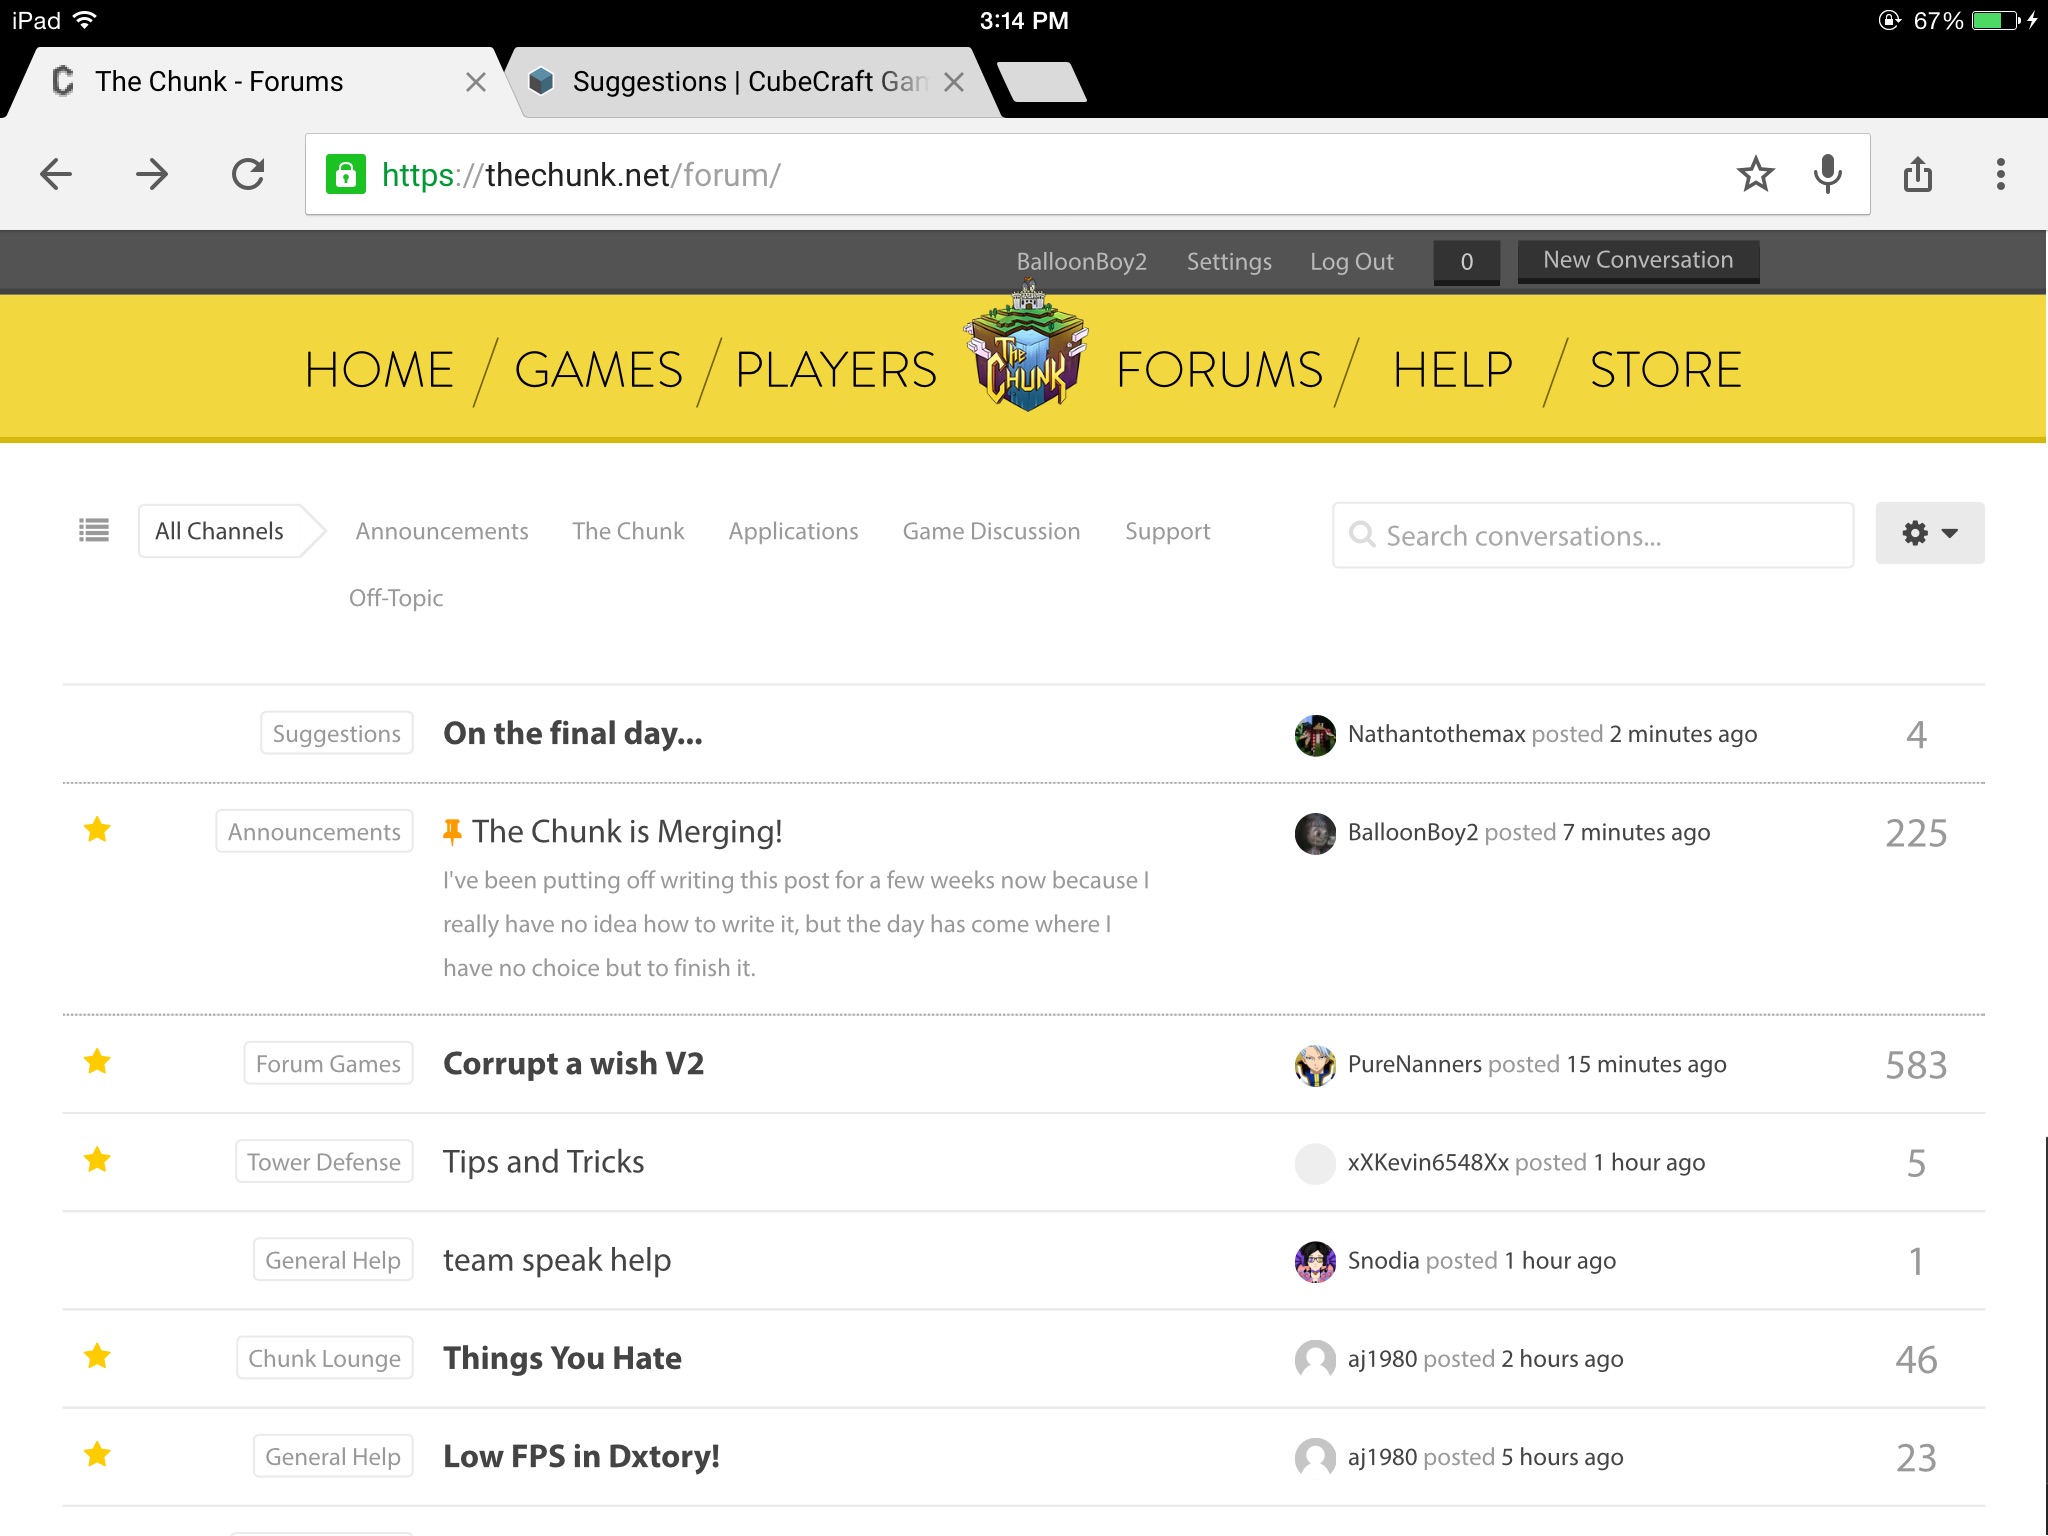Screen dimensions: 2048x1536
Task: Open the team speak help thread
Action: [x=557, y=1260]
